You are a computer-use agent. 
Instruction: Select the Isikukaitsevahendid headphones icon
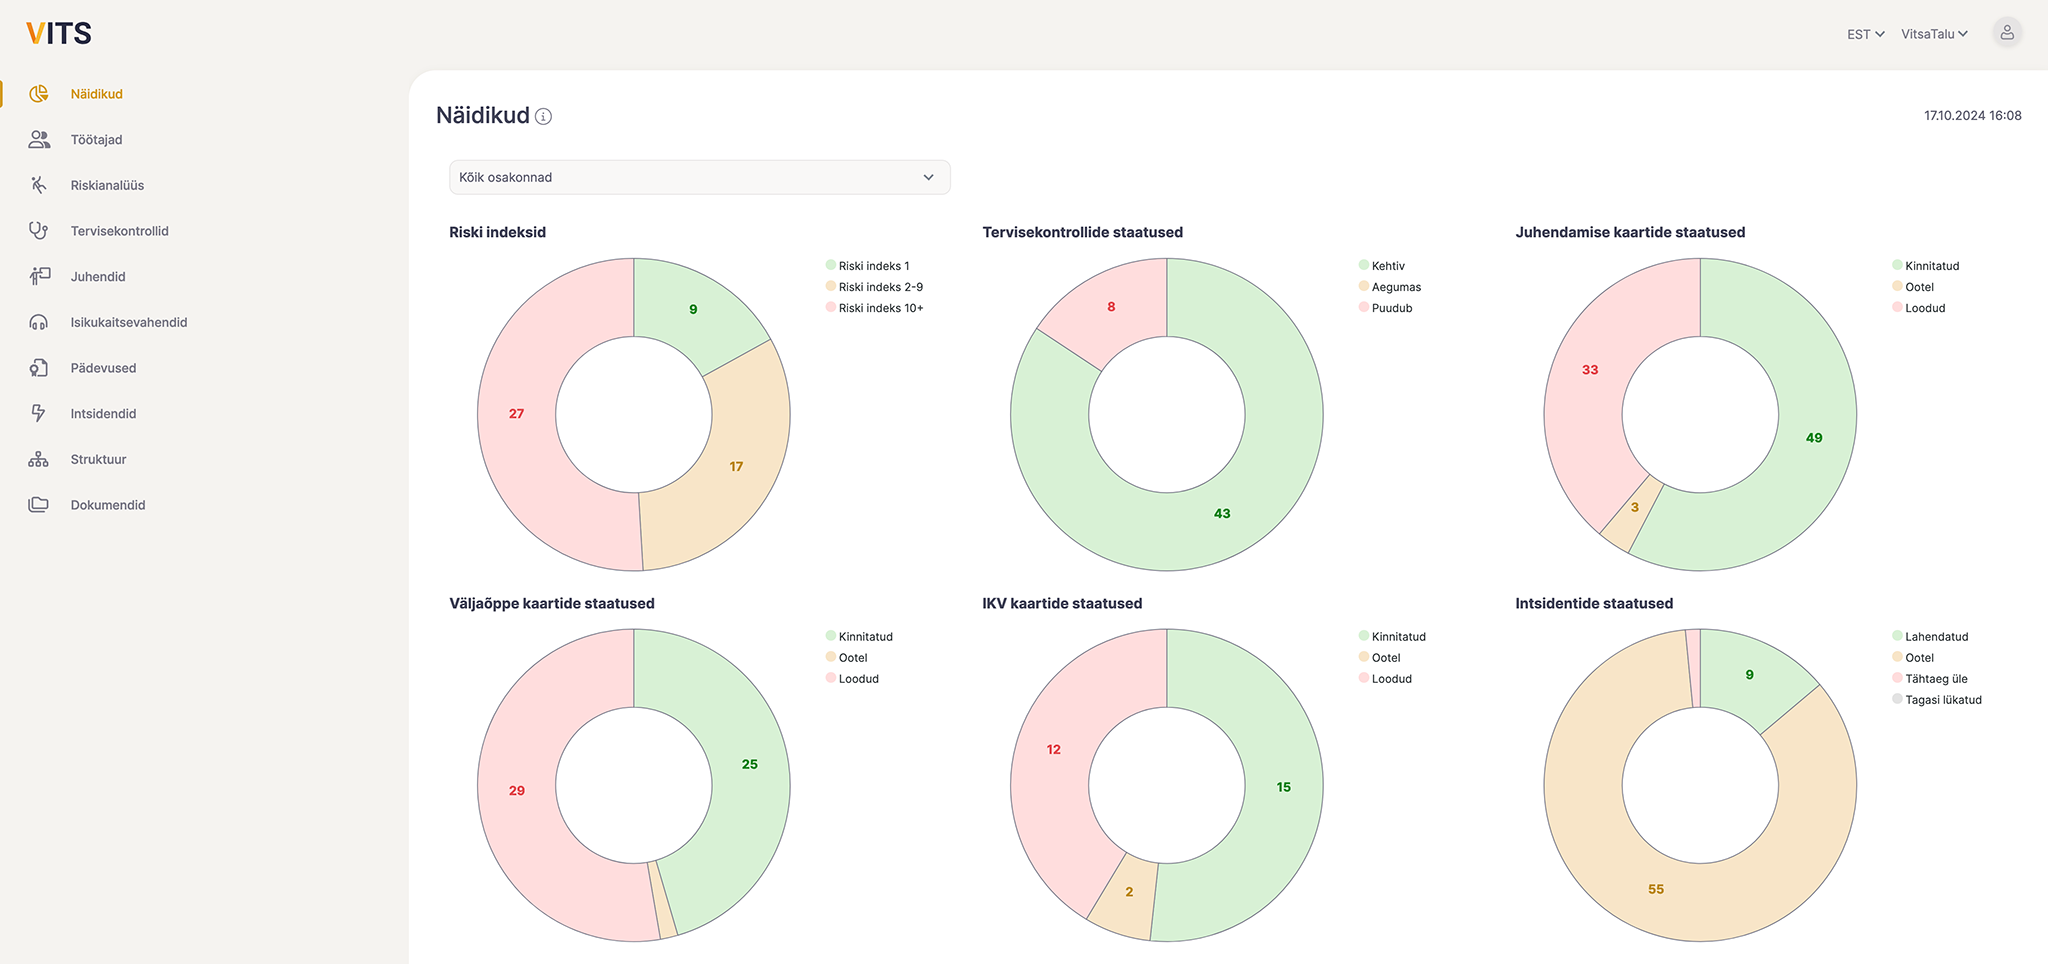pos(39,322)
